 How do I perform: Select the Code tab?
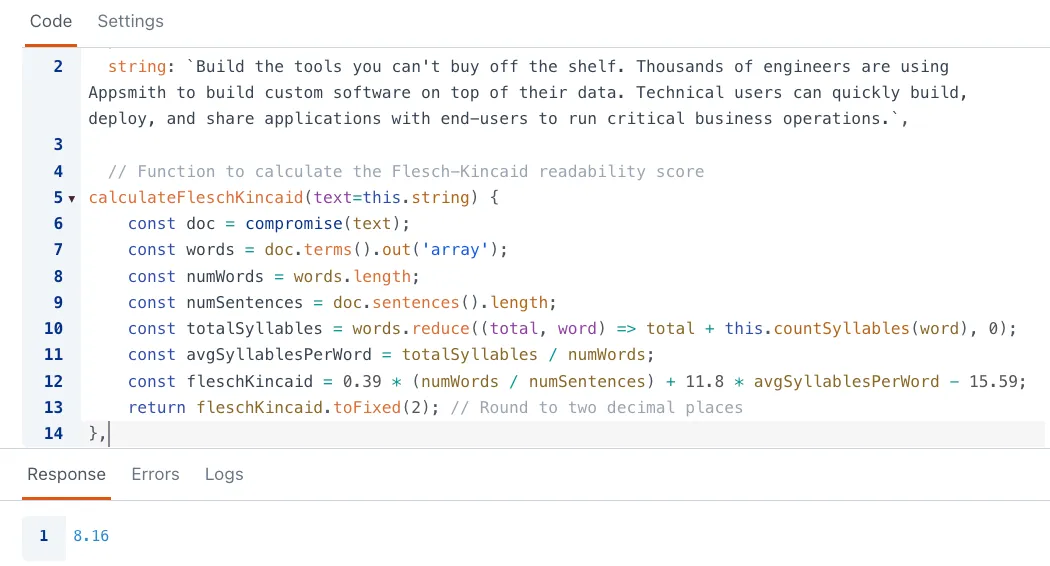coord(50,21)
